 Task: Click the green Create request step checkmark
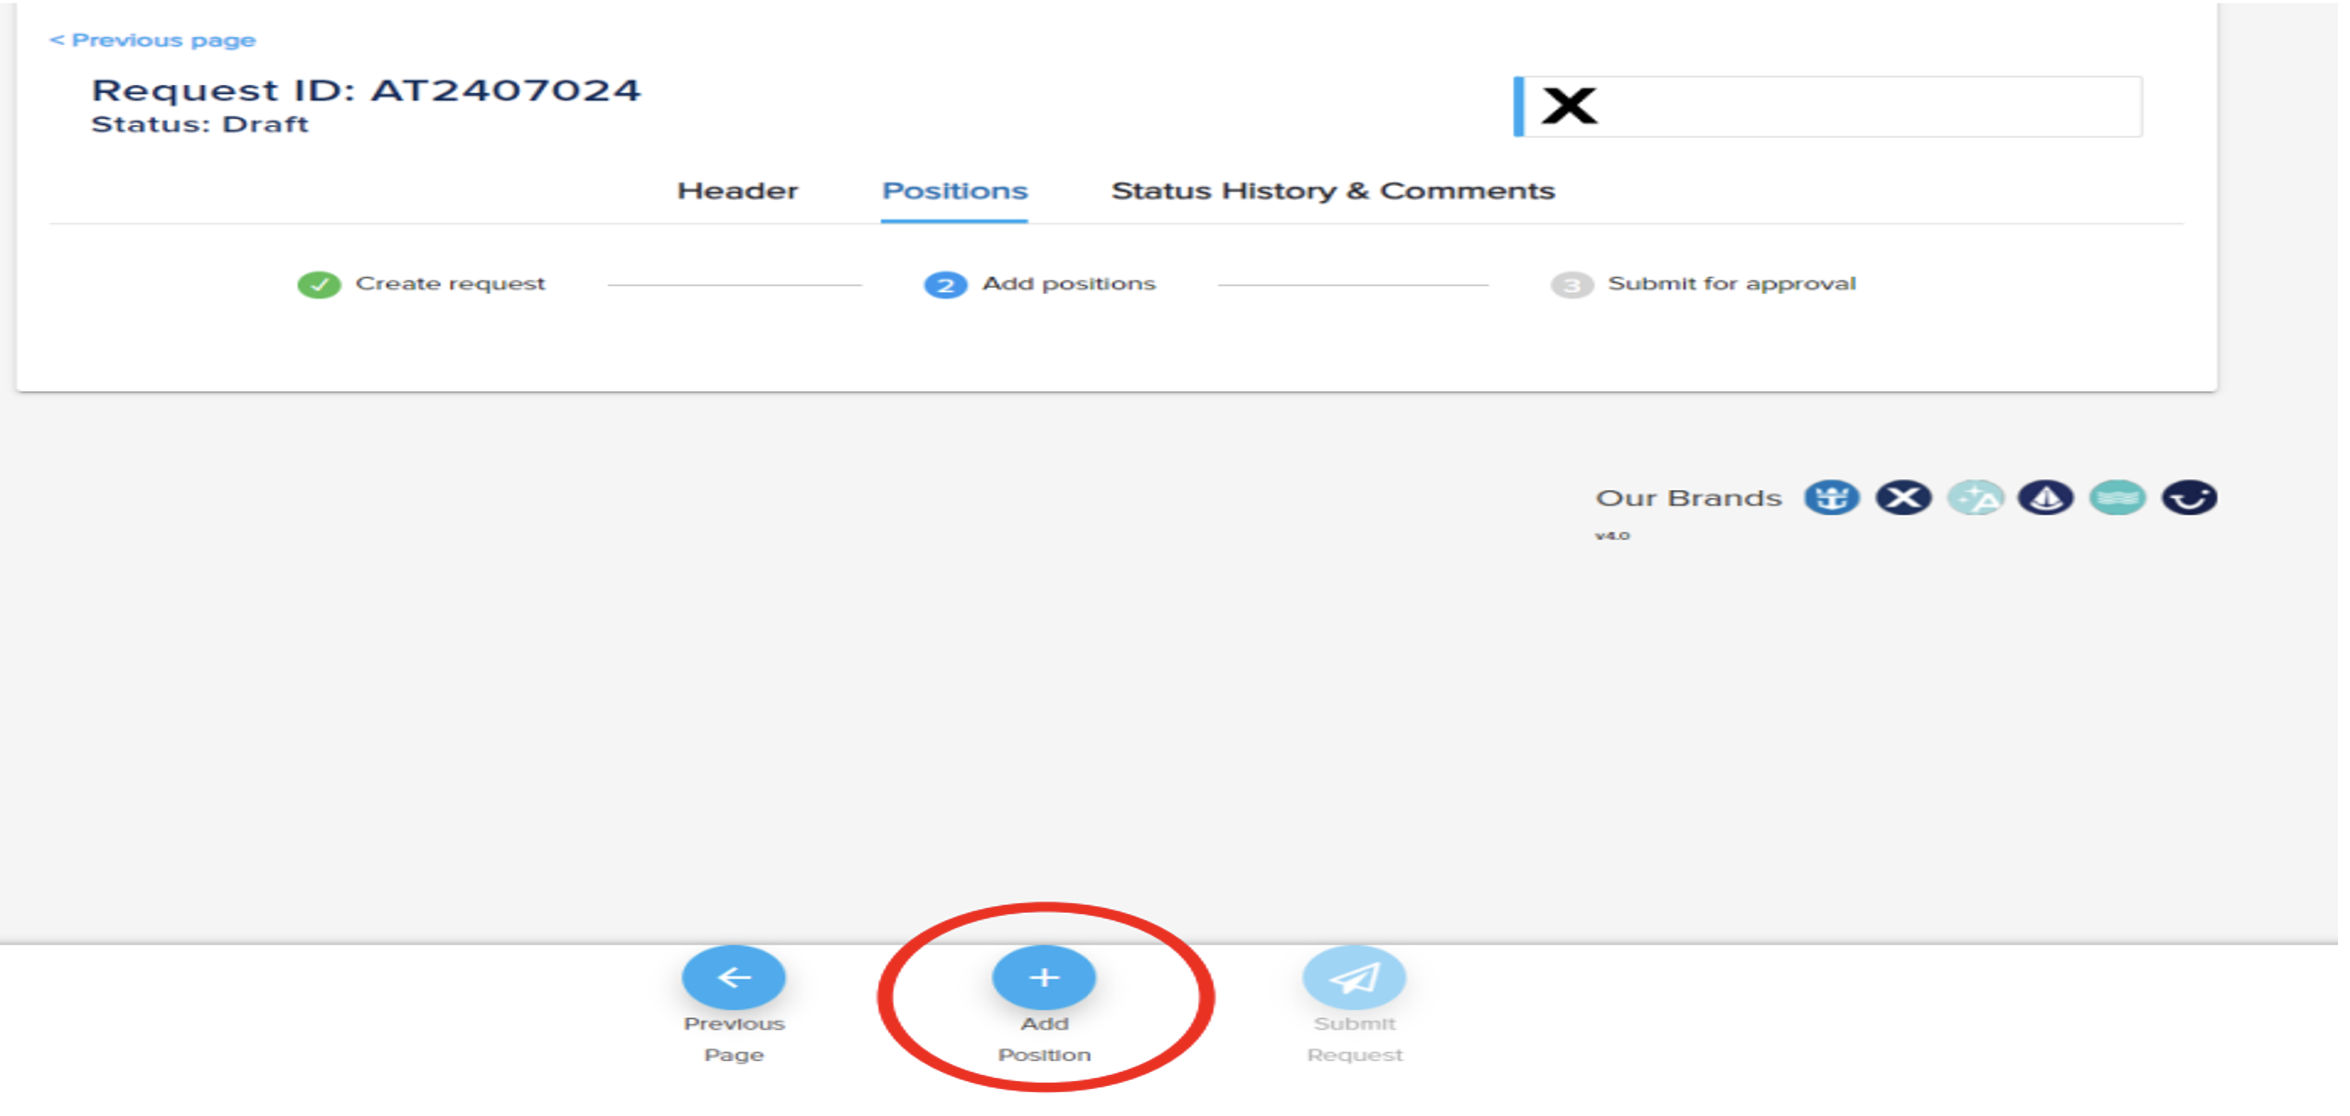[319, 285]
